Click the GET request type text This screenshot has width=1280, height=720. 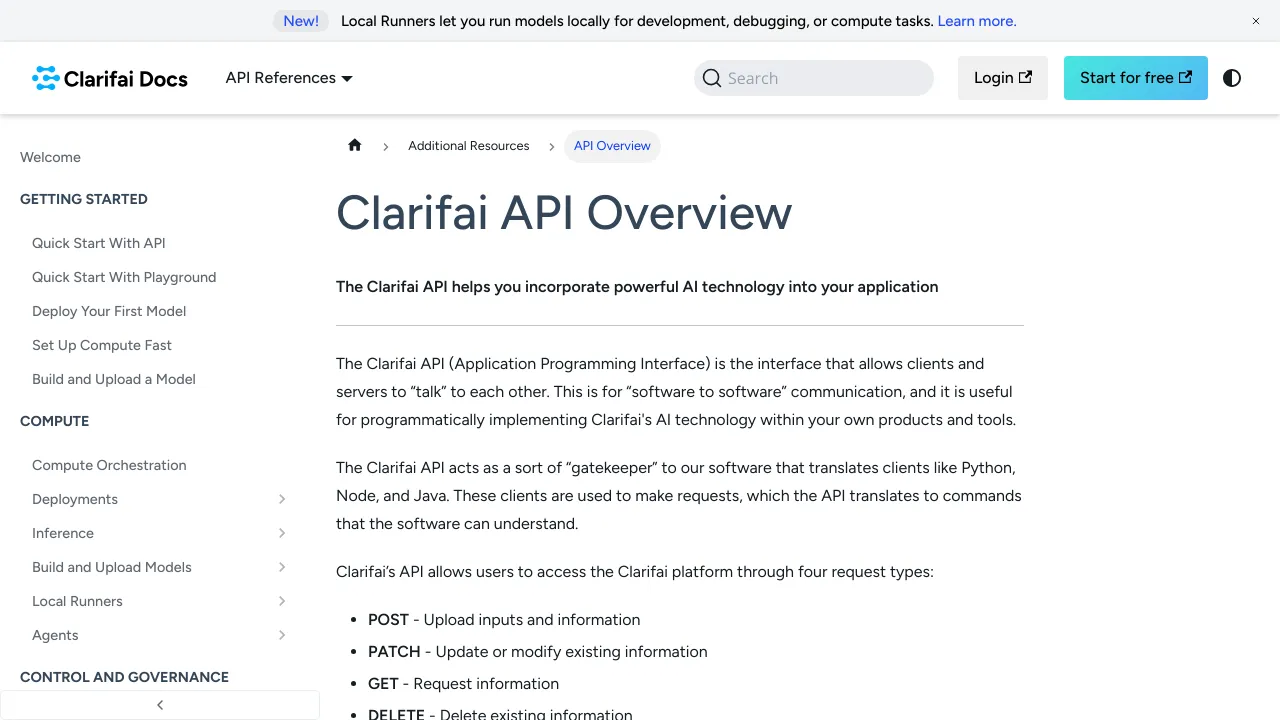tap(383, 684)
